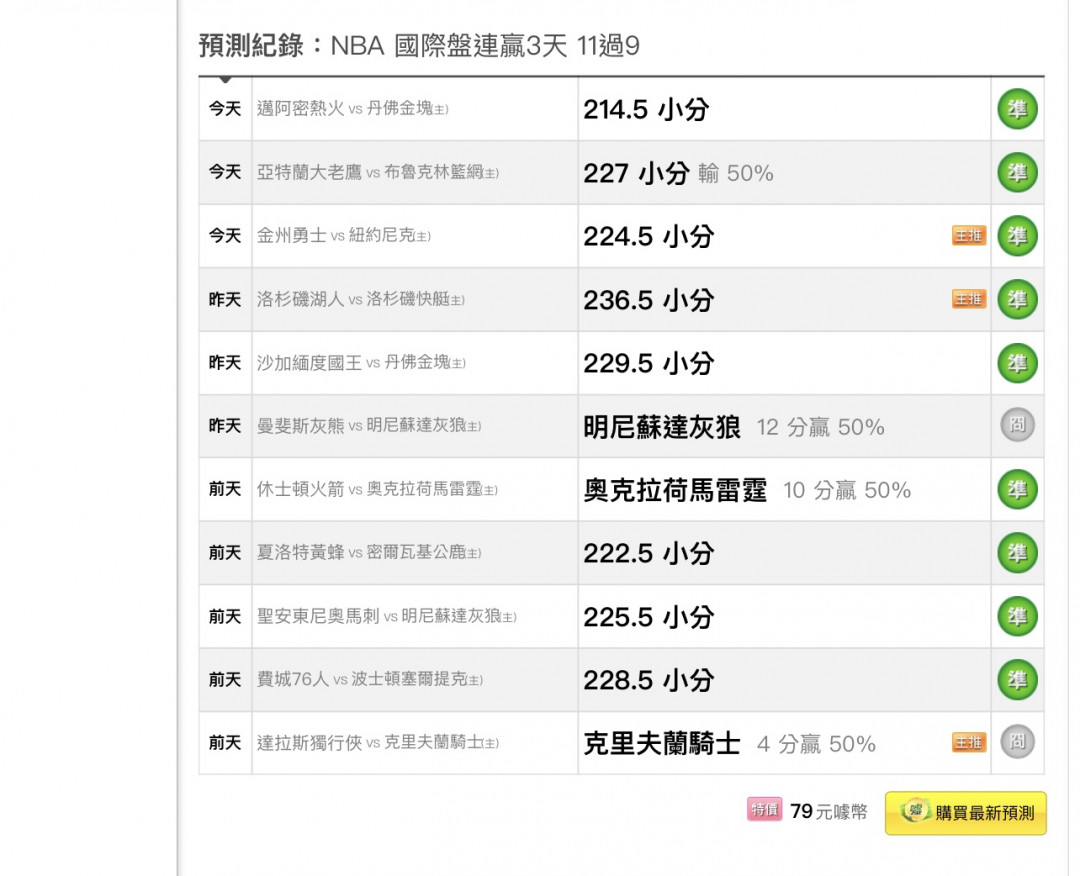Click the 236.5 小分 prediction

pos(648,300)
